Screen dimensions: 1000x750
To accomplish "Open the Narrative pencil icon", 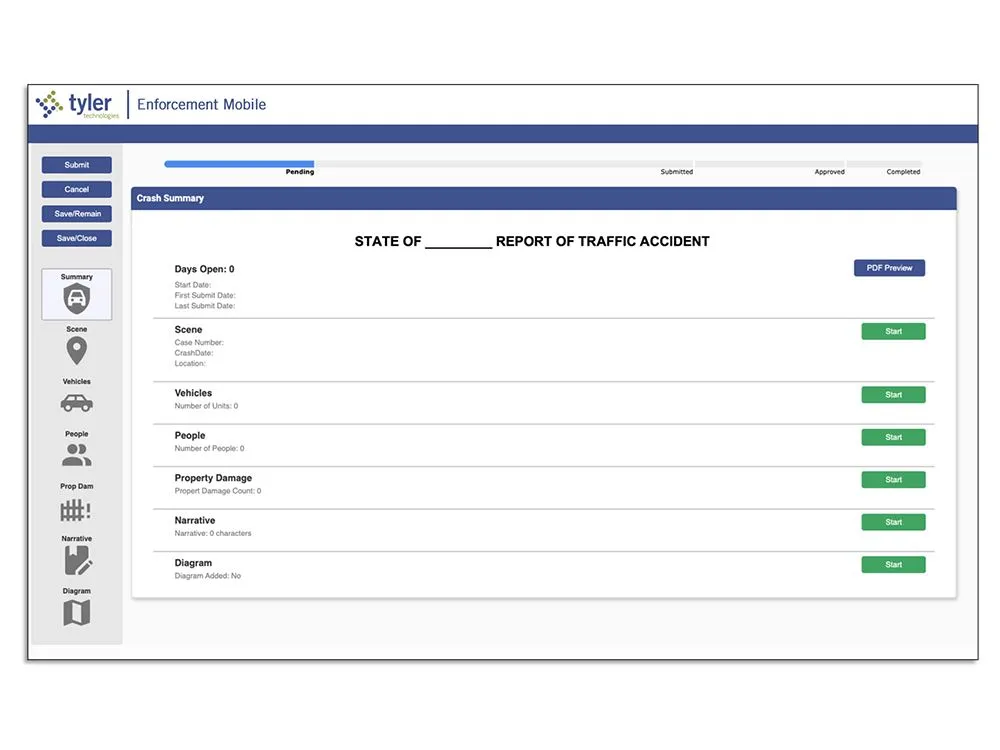I will point(76,560).
